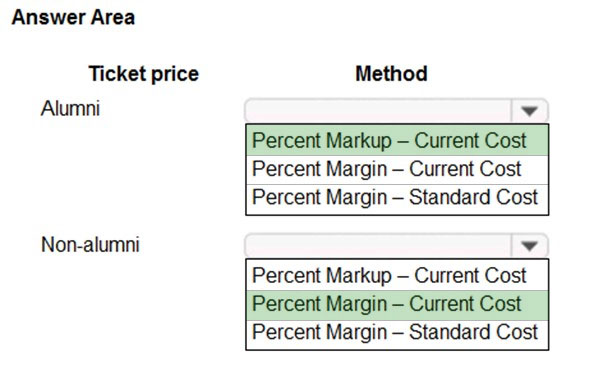Viewport: 594px width, 388px height.
Task: Select Percent Margin – Current Cost for Alumni
Action: click(397, 169)
